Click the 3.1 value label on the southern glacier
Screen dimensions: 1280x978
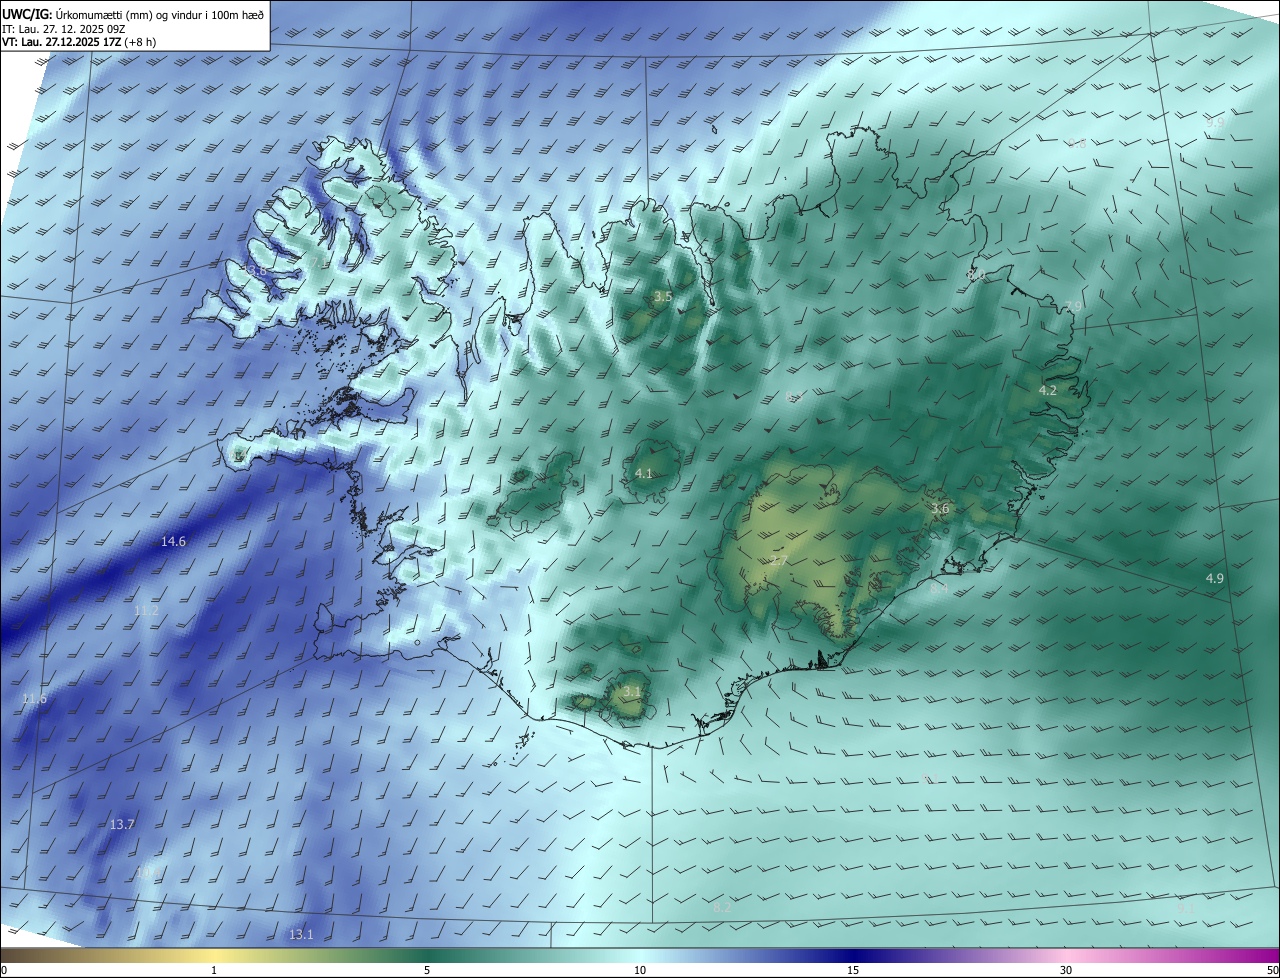pyautogui.click(x=631, y=691)
